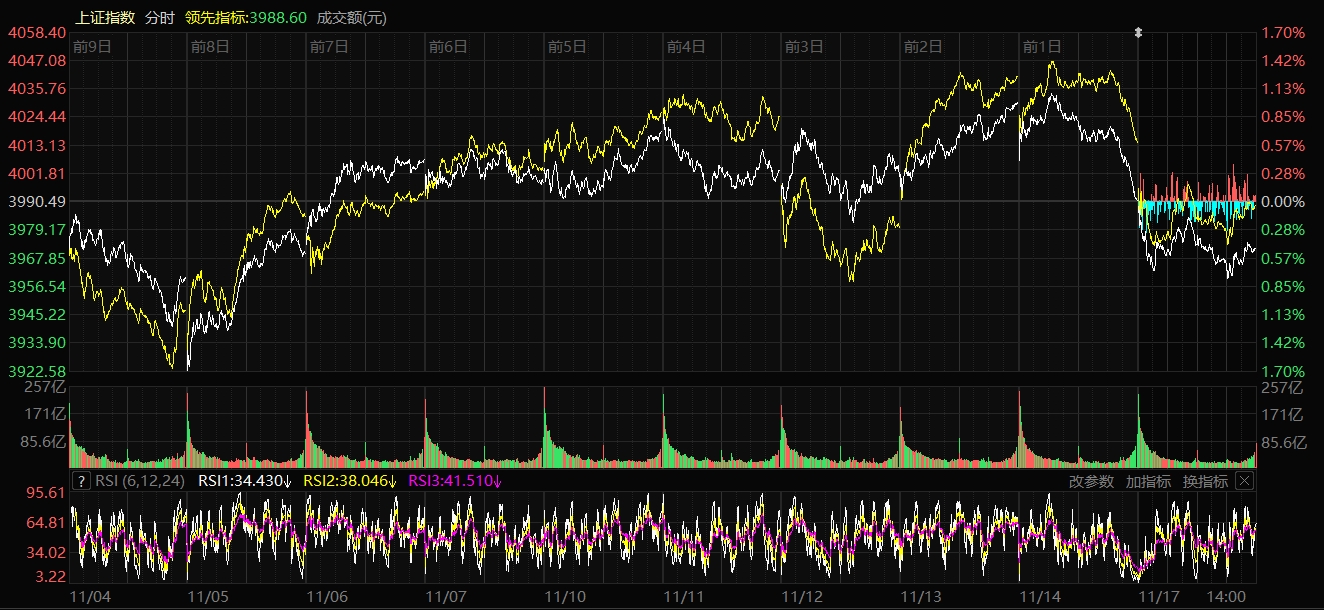The height and width of the screenshot is (610, 1324).
Task: Click the 14:00 time label on the axis
Action: [x=1226, y=596]
